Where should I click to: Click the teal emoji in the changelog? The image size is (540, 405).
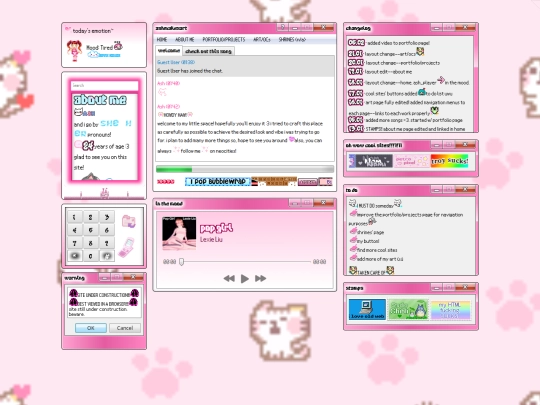(x=422, y=92)
